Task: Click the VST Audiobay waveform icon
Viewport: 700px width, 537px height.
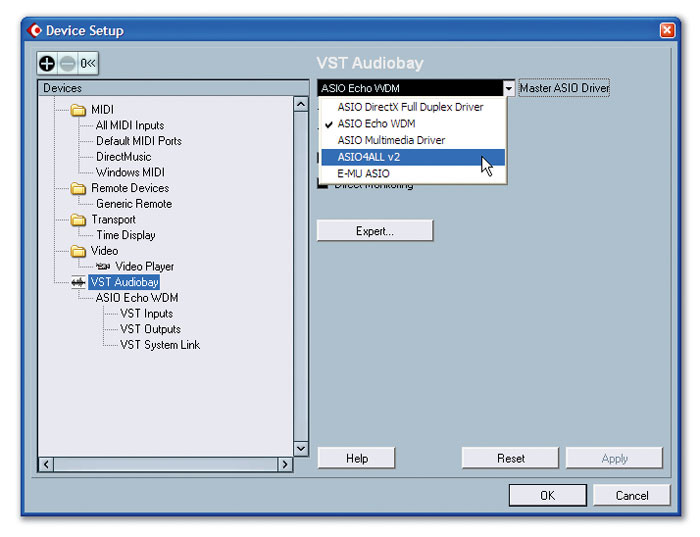Action: 78,282
